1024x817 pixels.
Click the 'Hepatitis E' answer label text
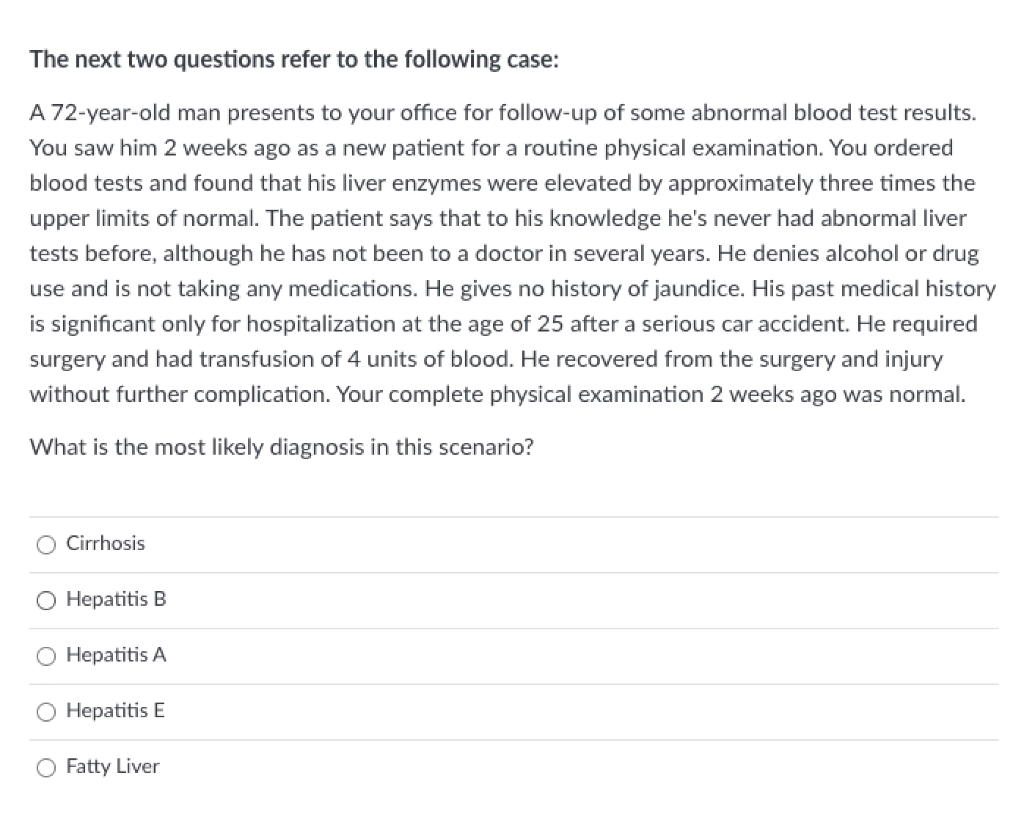[115, 711]
